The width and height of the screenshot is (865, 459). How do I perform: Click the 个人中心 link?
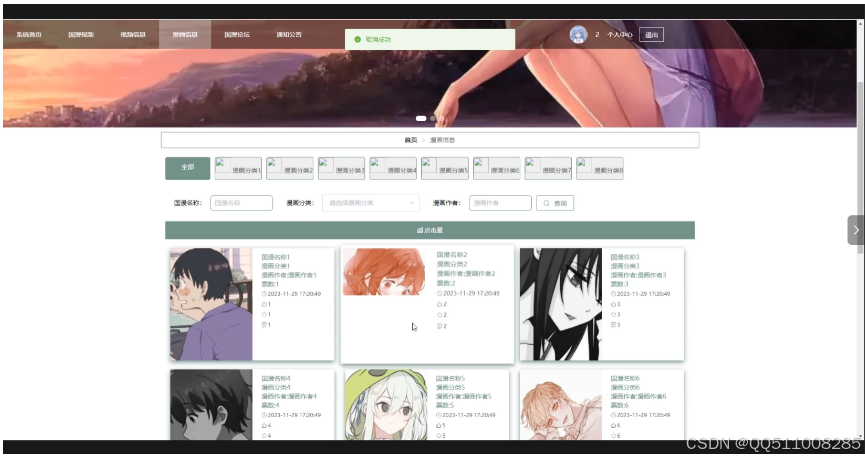coord(620,35)
